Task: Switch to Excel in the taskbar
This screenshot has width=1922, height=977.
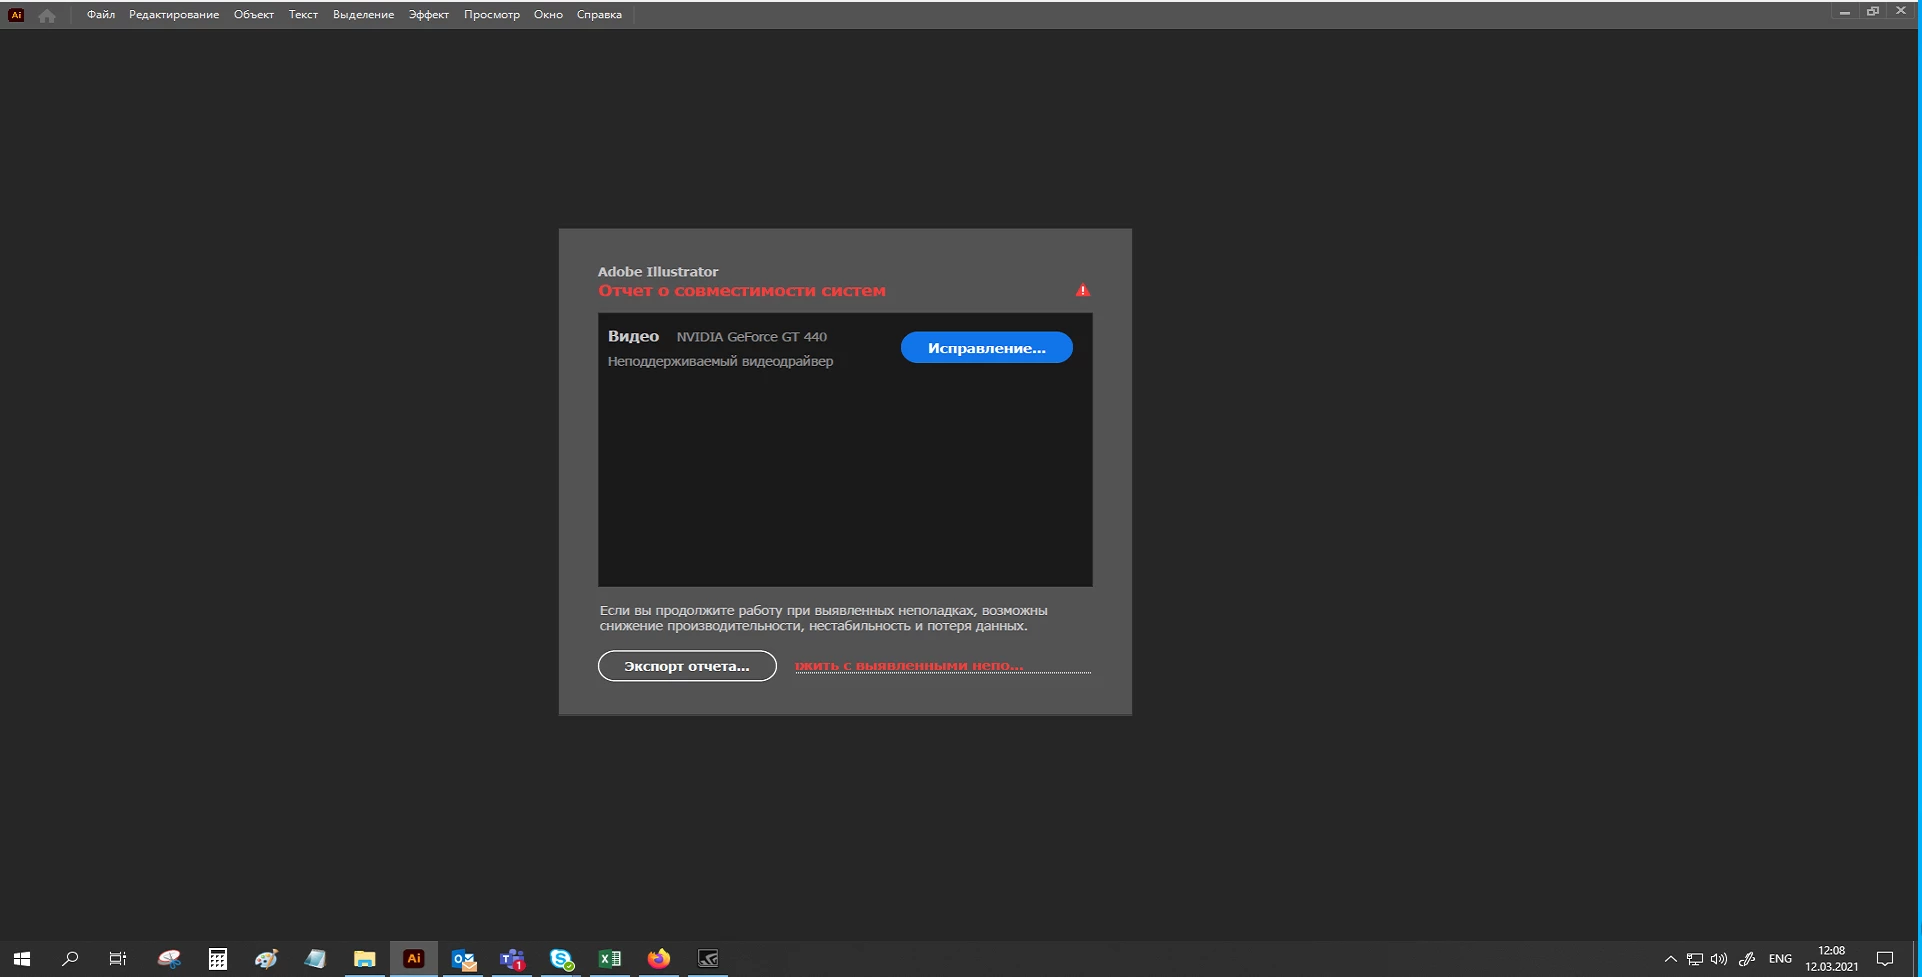Action: click(609, 959)
